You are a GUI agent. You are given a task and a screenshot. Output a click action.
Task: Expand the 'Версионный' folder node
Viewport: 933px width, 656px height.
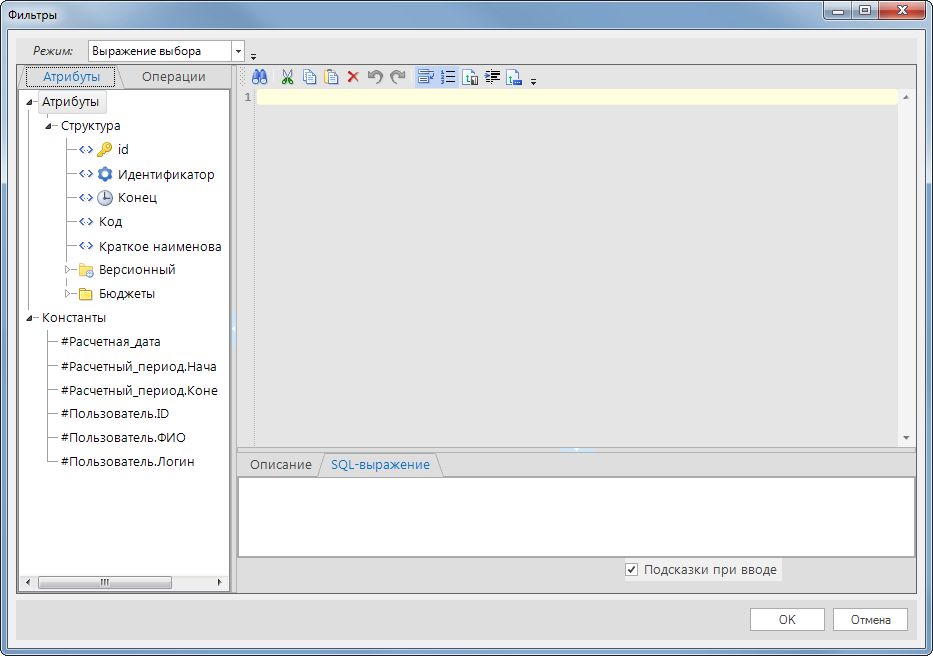coord(68,270)
